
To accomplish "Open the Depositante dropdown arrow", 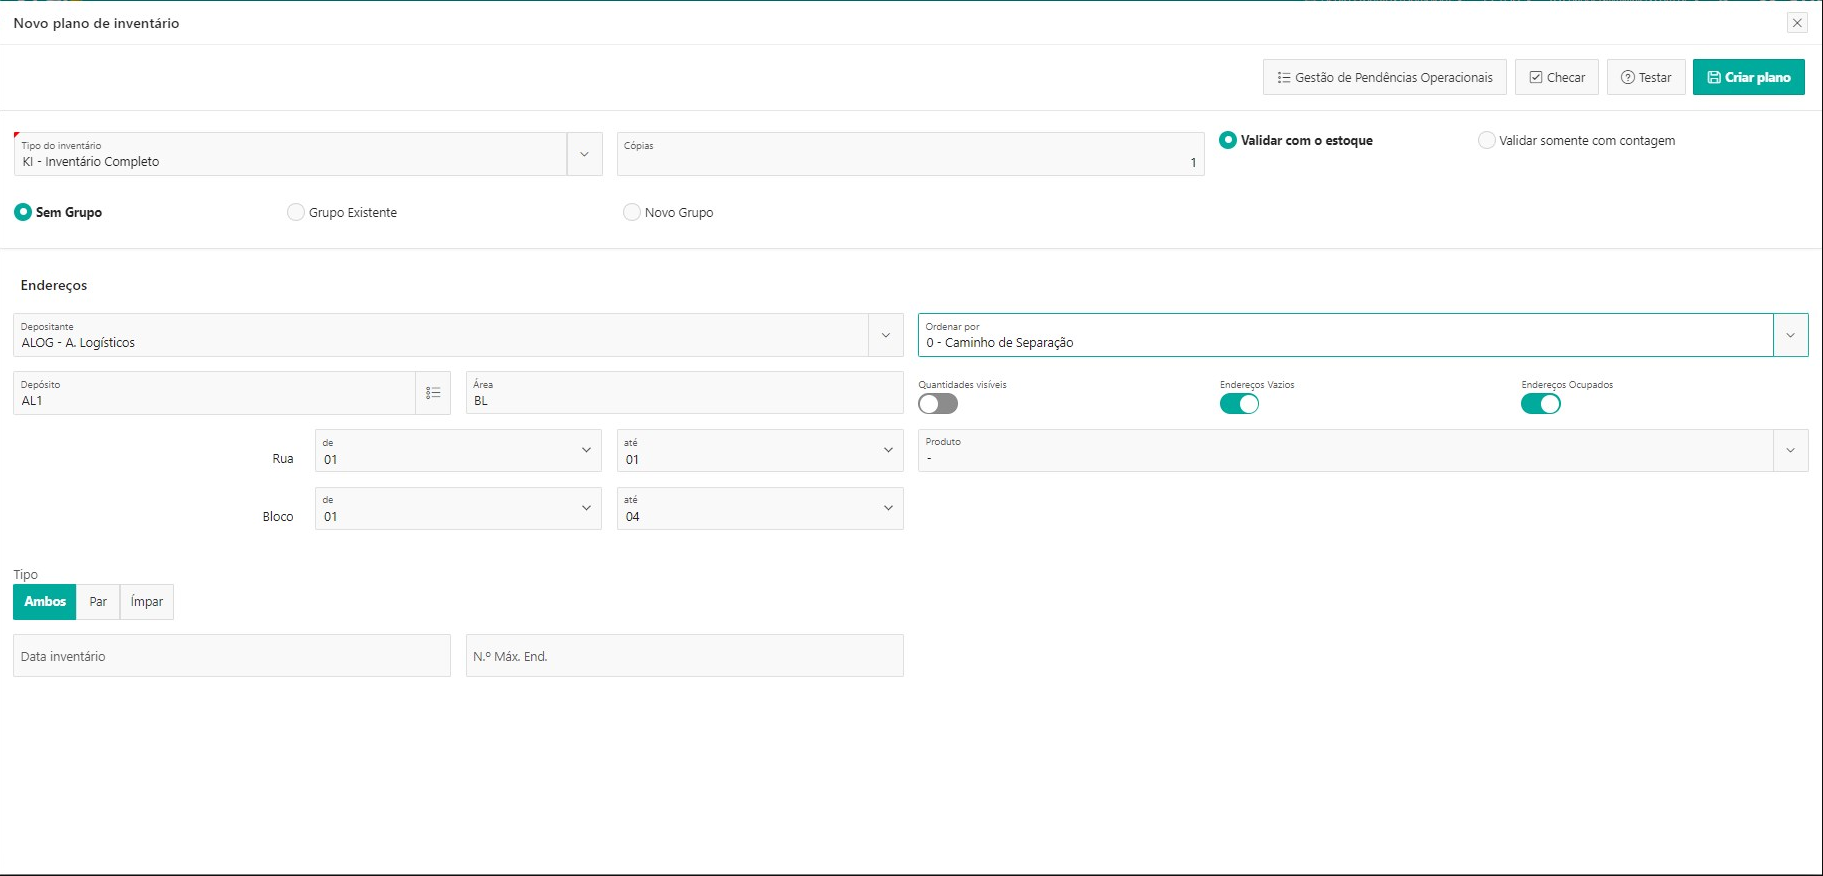I will [x=885, y=335].
